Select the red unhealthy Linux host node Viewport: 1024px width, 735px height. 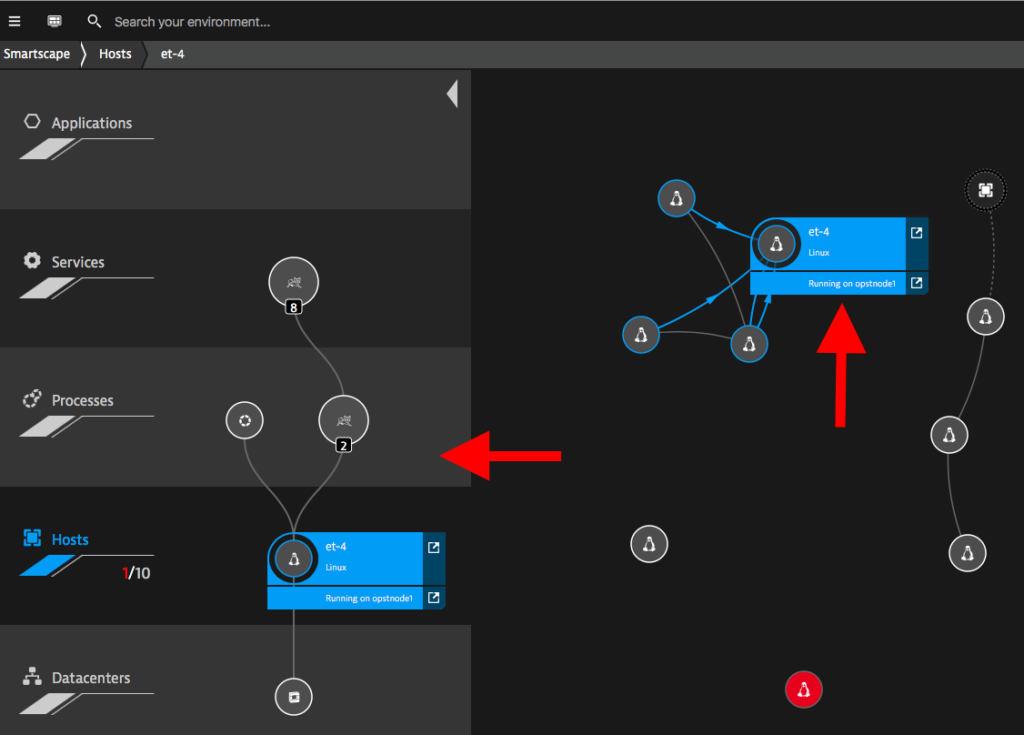click(804, 689)
